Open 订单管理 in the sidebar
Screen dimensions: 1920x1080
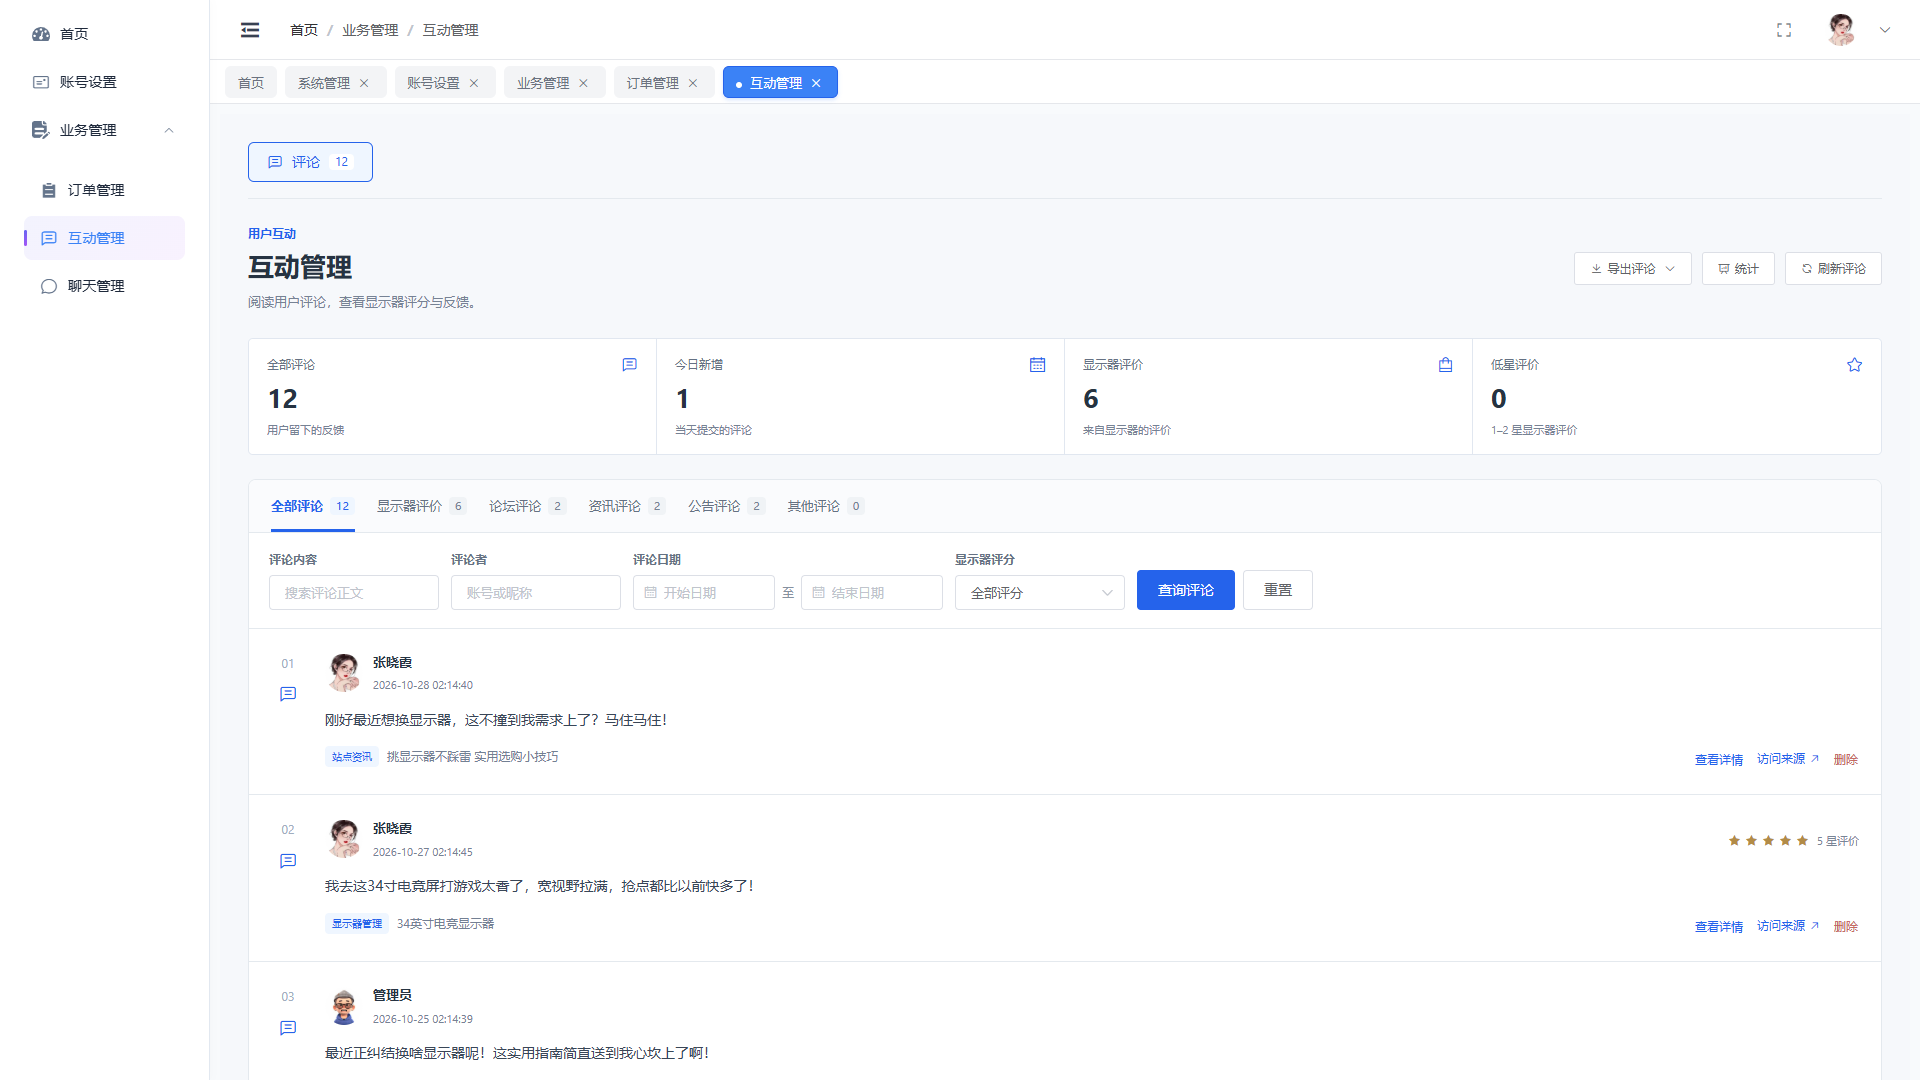(104, 190)
